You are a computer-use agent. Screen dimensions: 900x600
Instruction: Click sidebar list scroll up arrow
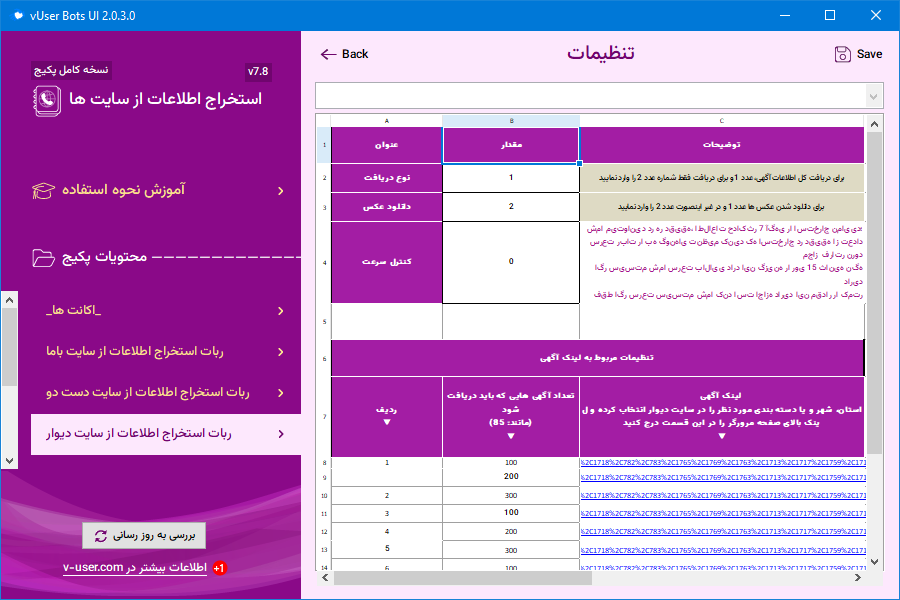click(x=9, y=300)
